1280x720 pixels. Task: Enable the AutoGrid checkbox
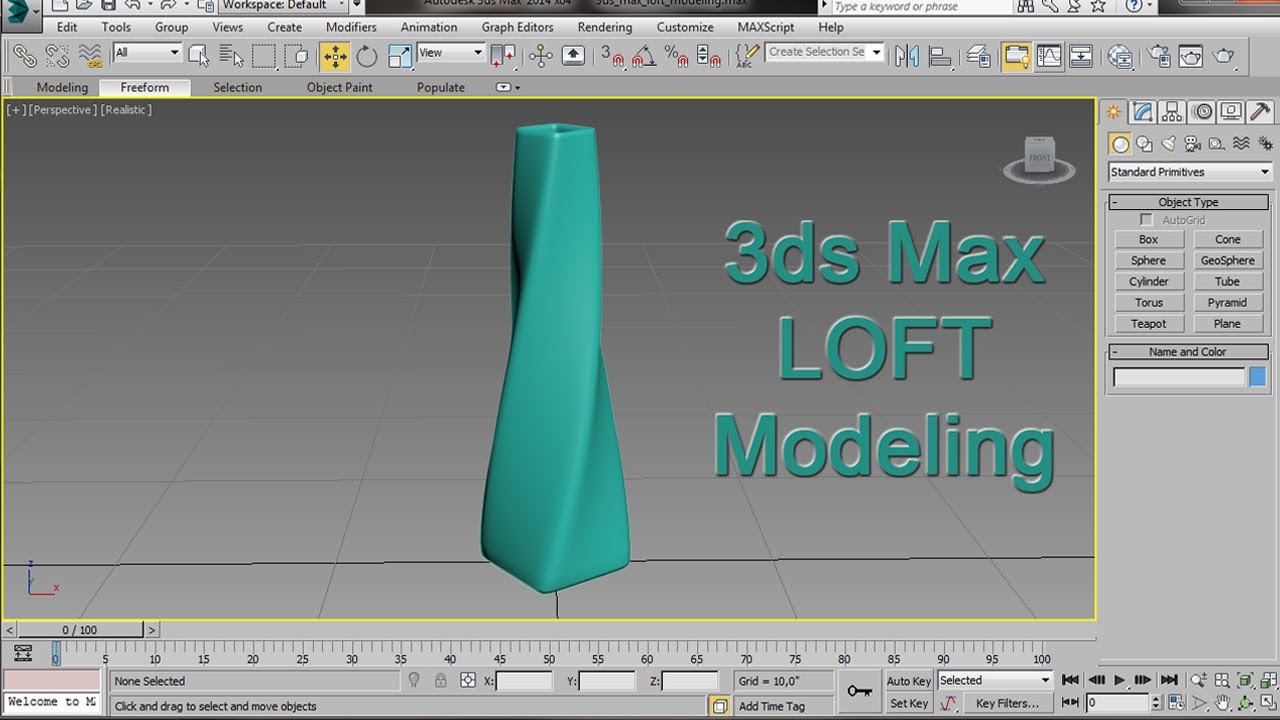coord(1147,220)
